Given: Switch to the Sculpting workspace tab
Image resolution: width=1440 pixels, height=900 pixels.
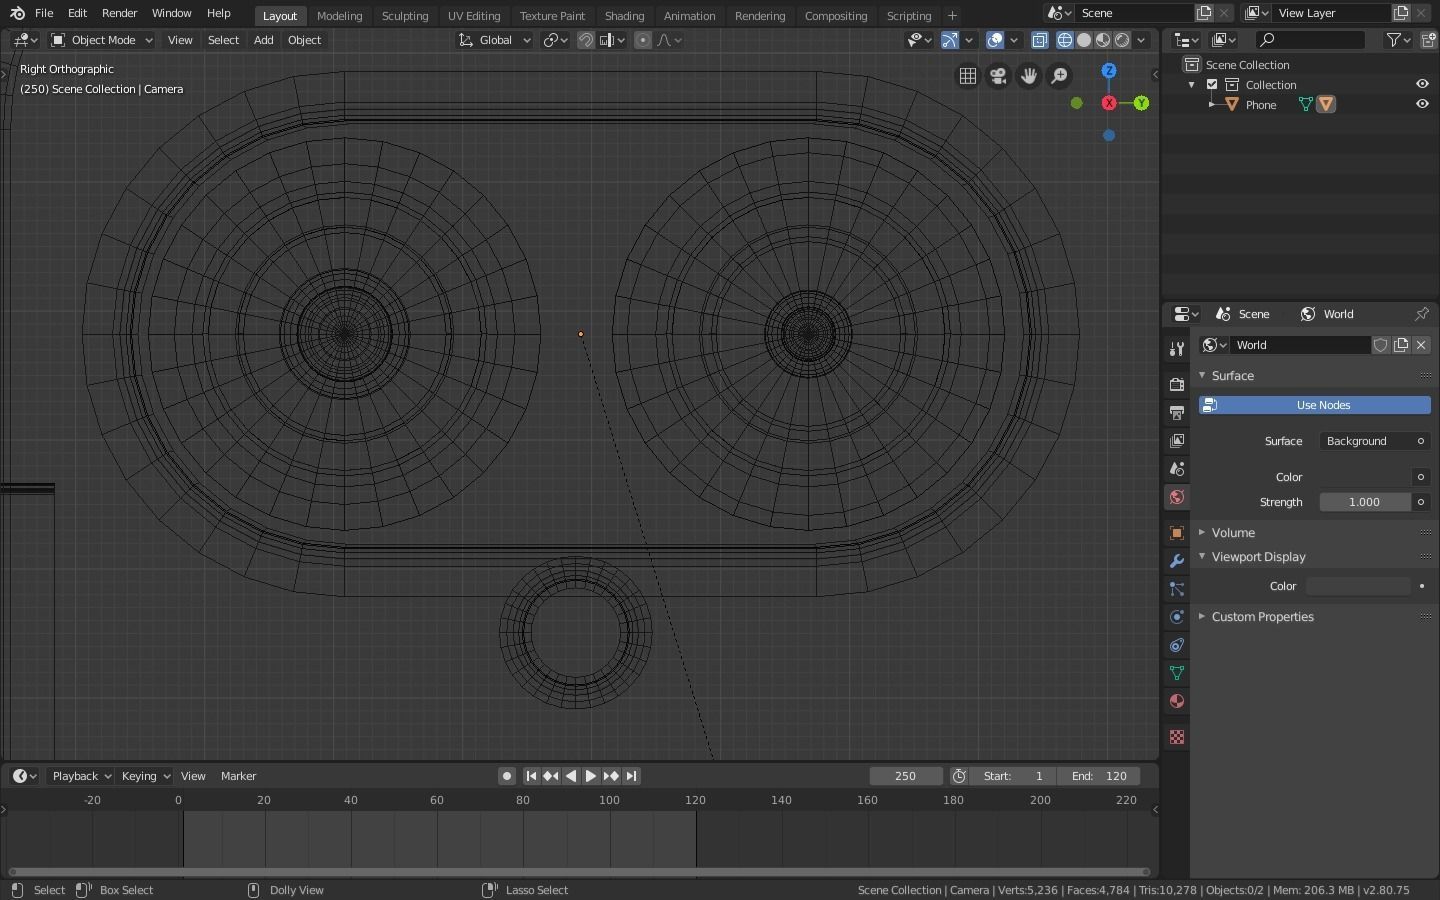Looking at the screenshot, I should (x=404, y=16).
